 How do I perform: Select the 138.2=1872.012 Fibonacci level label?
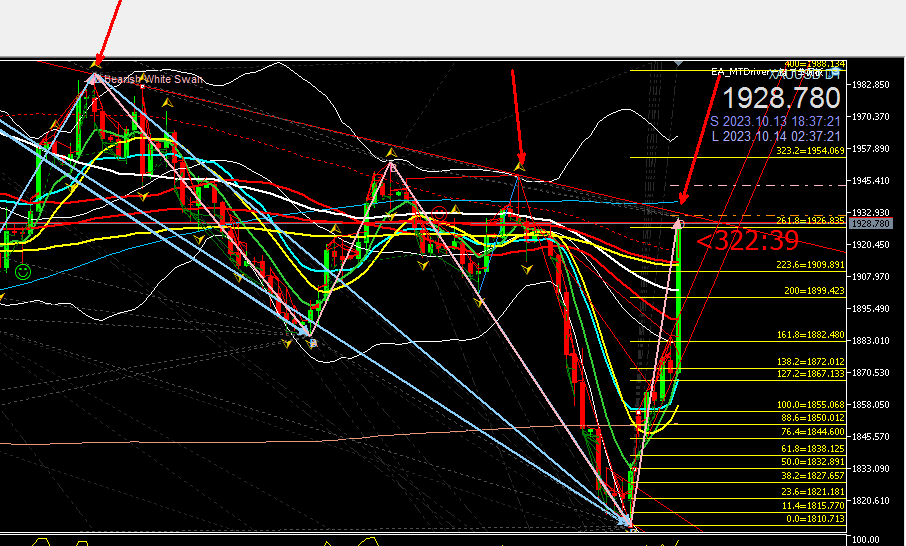tap(810, 362)
